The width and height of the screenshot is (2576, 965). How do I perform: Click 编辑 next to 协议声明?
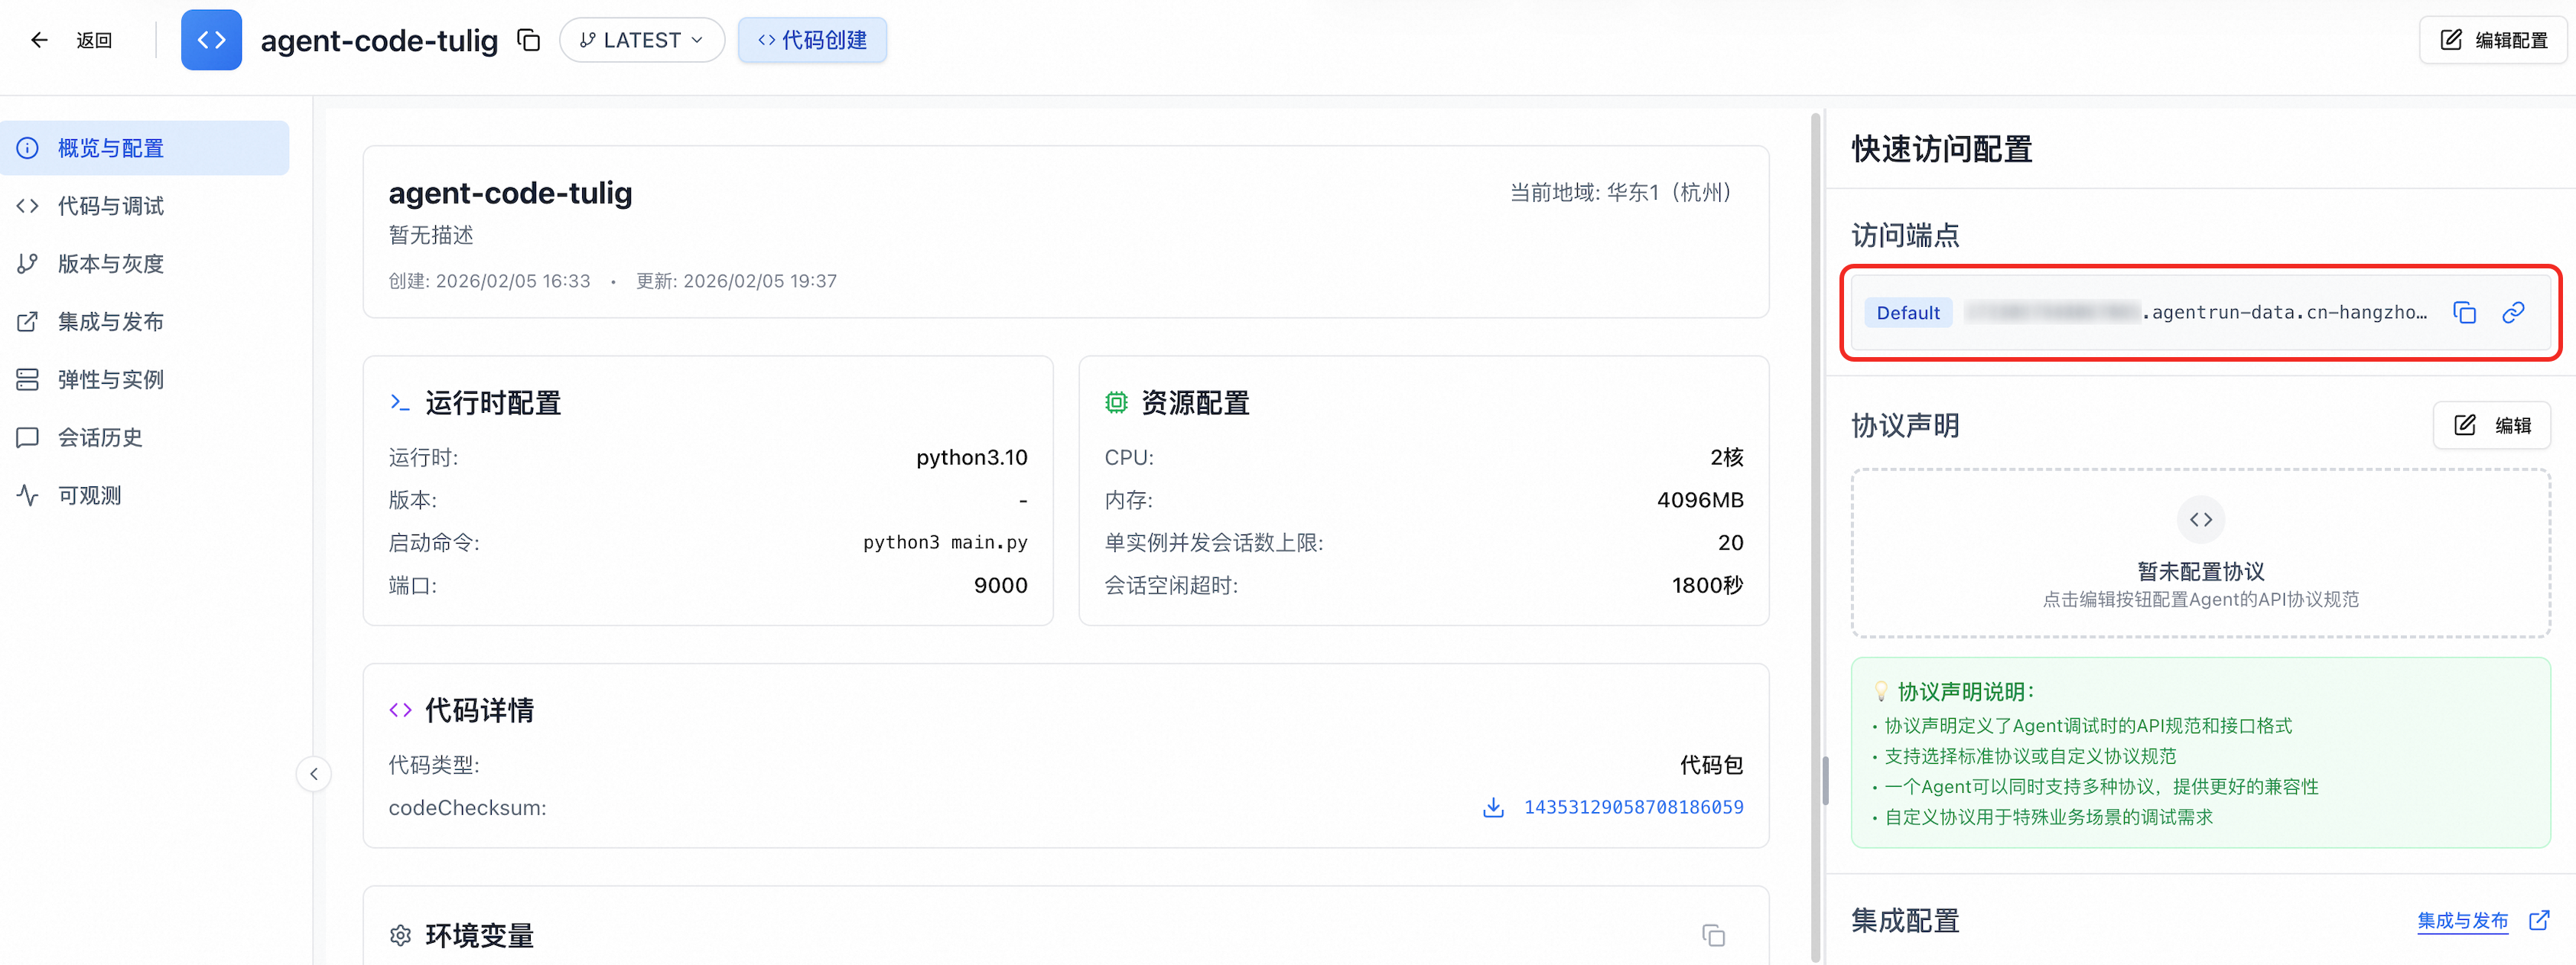[x=2492, y=426]
